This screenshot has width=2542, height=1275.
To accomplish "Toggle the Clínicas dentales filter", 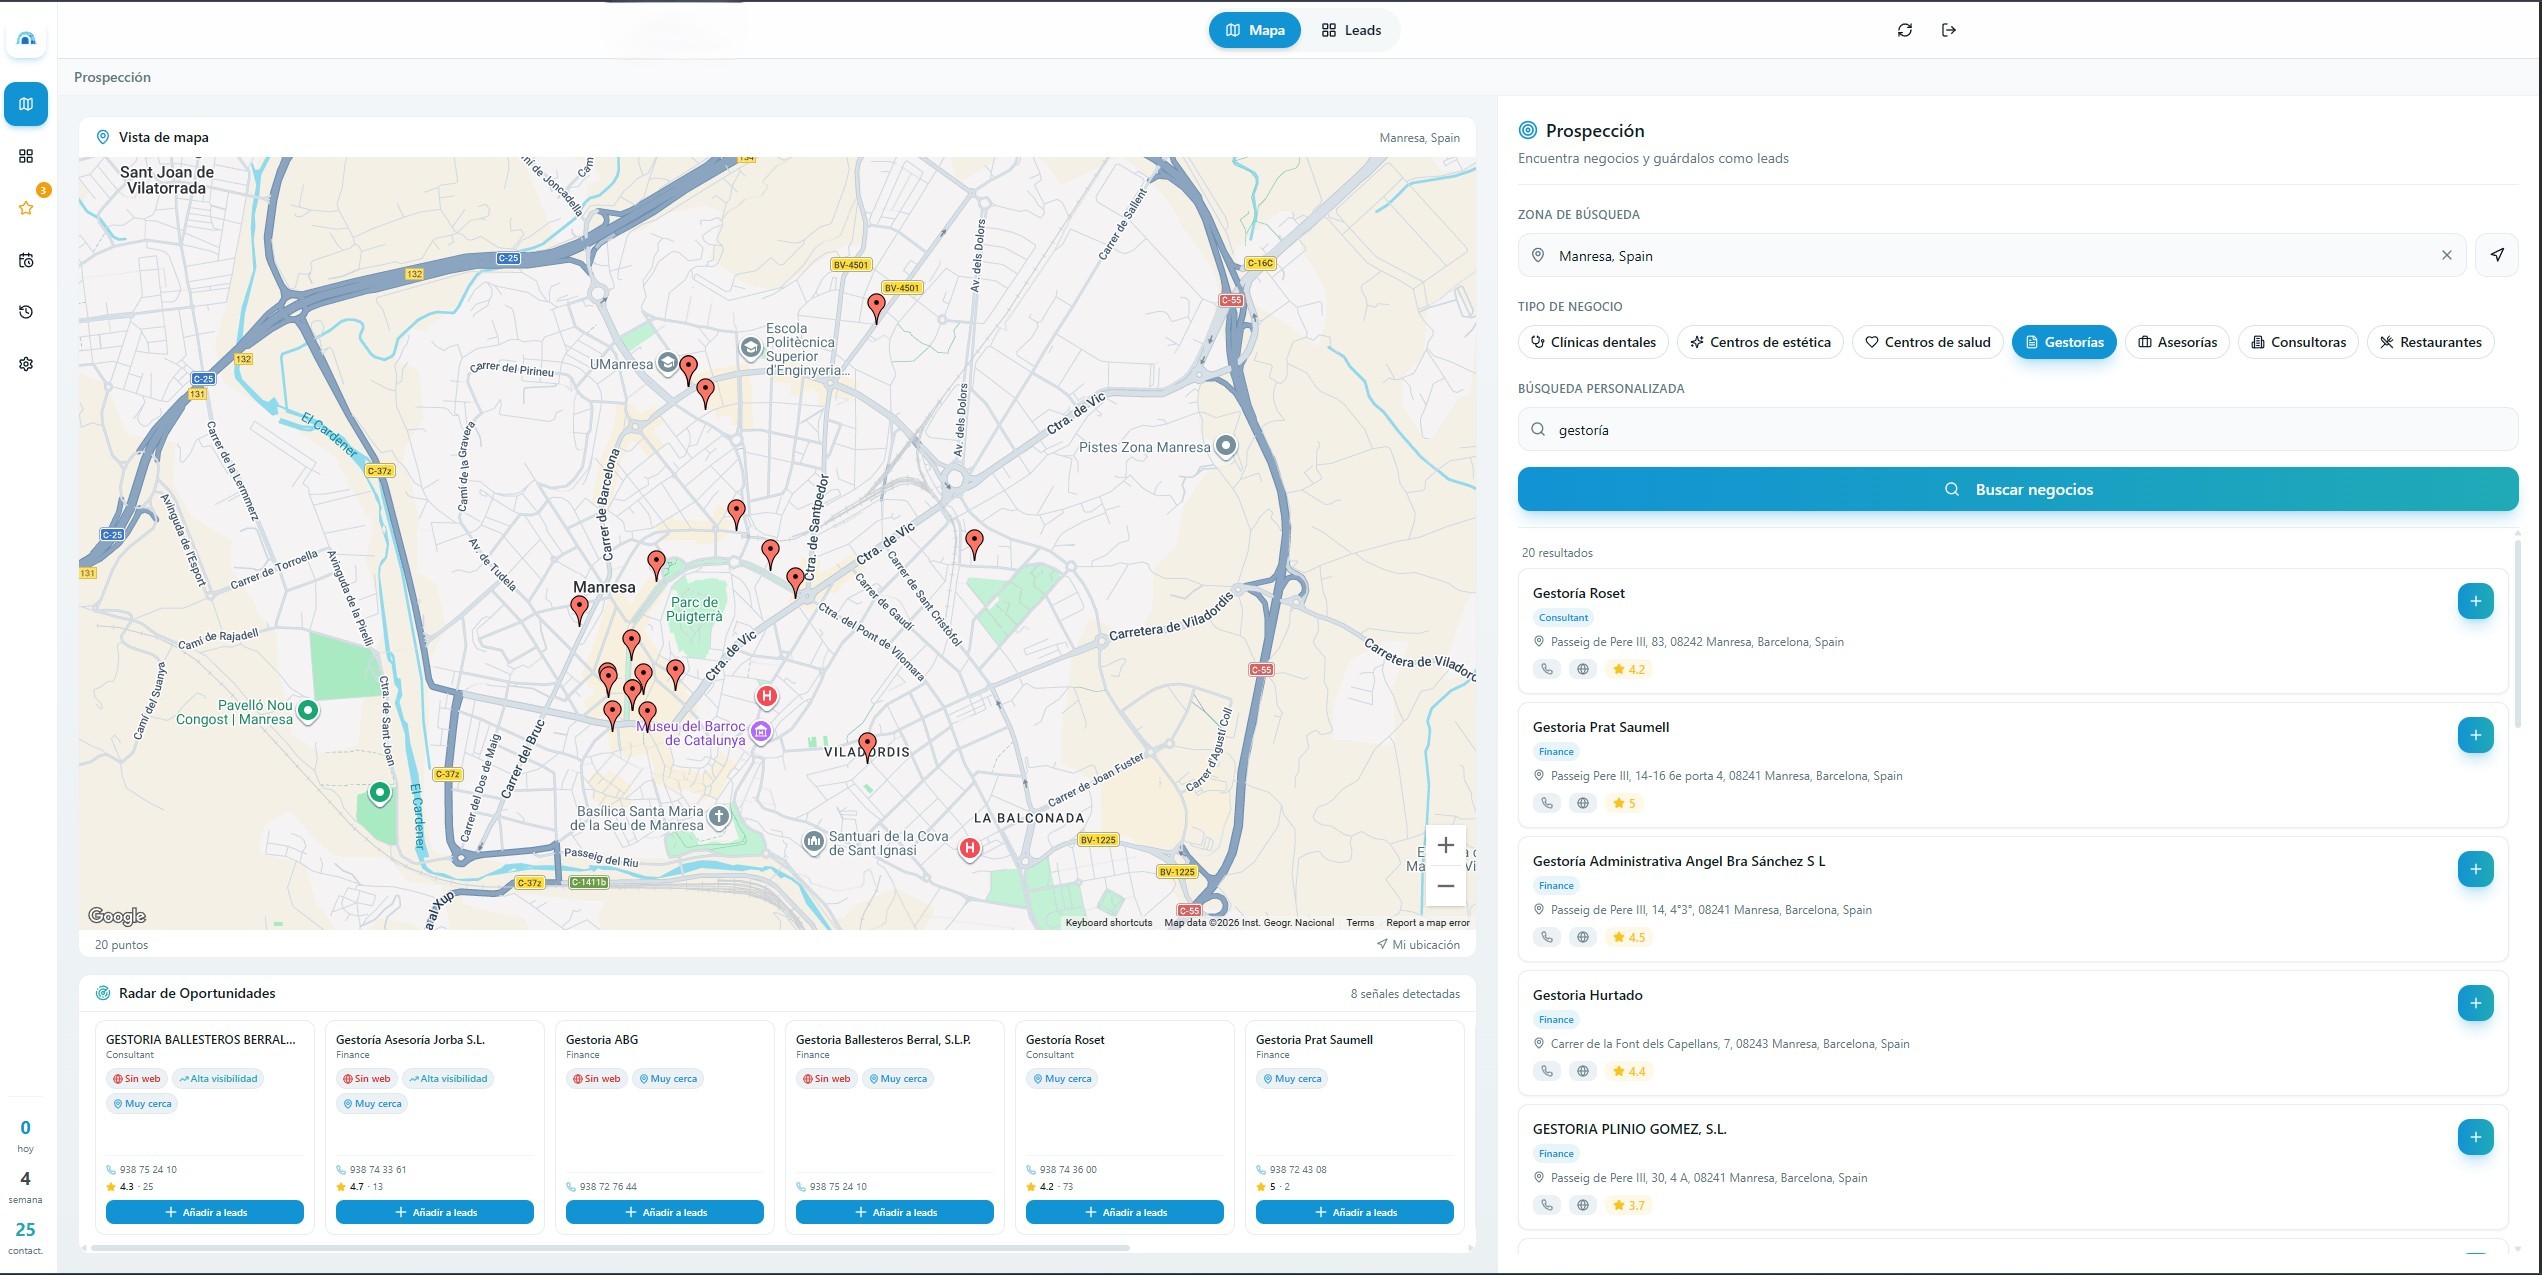I will pos(1592,341).
